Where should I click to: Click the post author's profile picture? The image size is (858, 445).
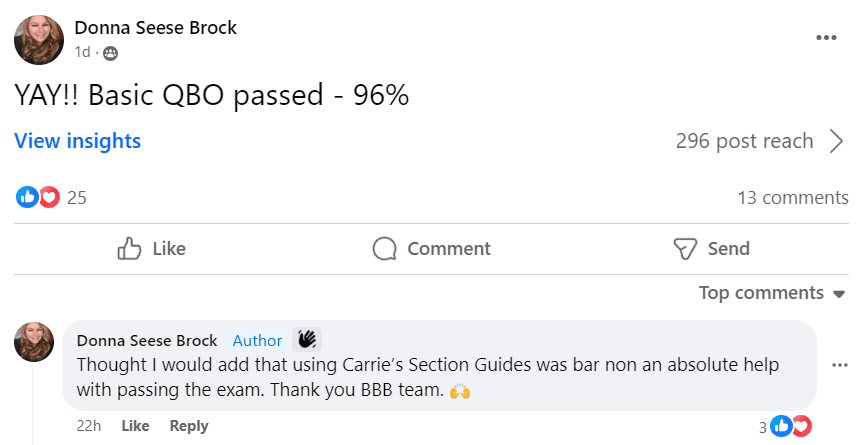pos(39,39)
